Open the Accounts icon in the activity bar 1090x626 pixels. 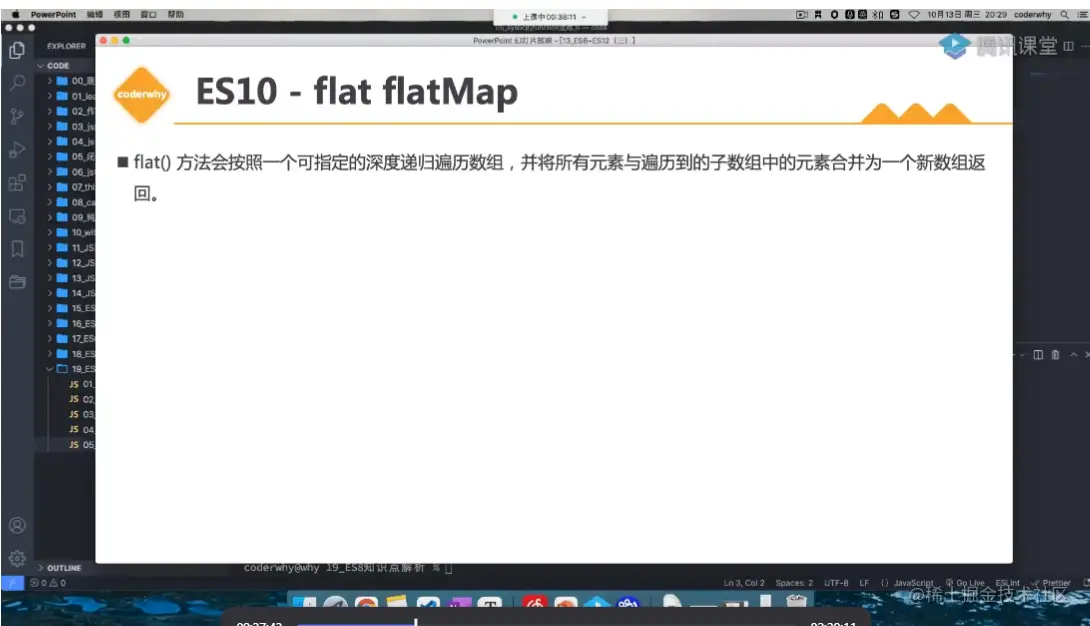coord(17,525)
